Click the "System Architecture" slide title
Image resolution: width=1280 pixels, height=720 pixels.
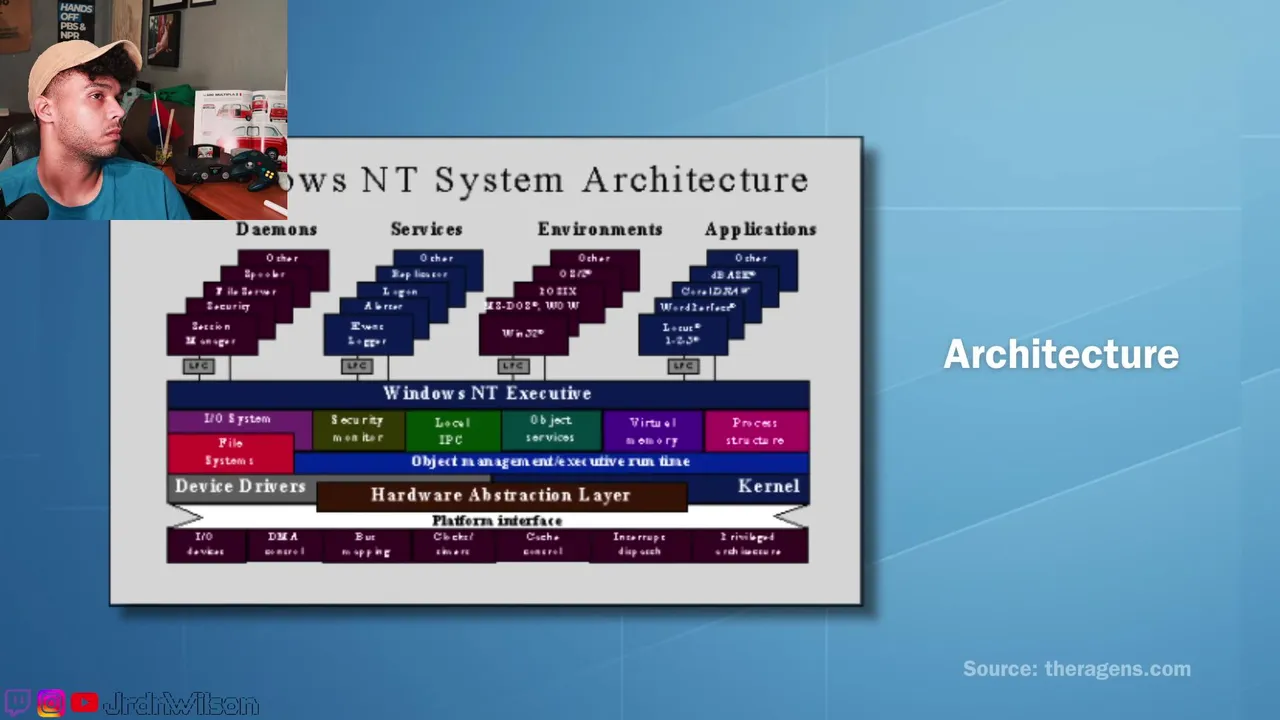622,180
